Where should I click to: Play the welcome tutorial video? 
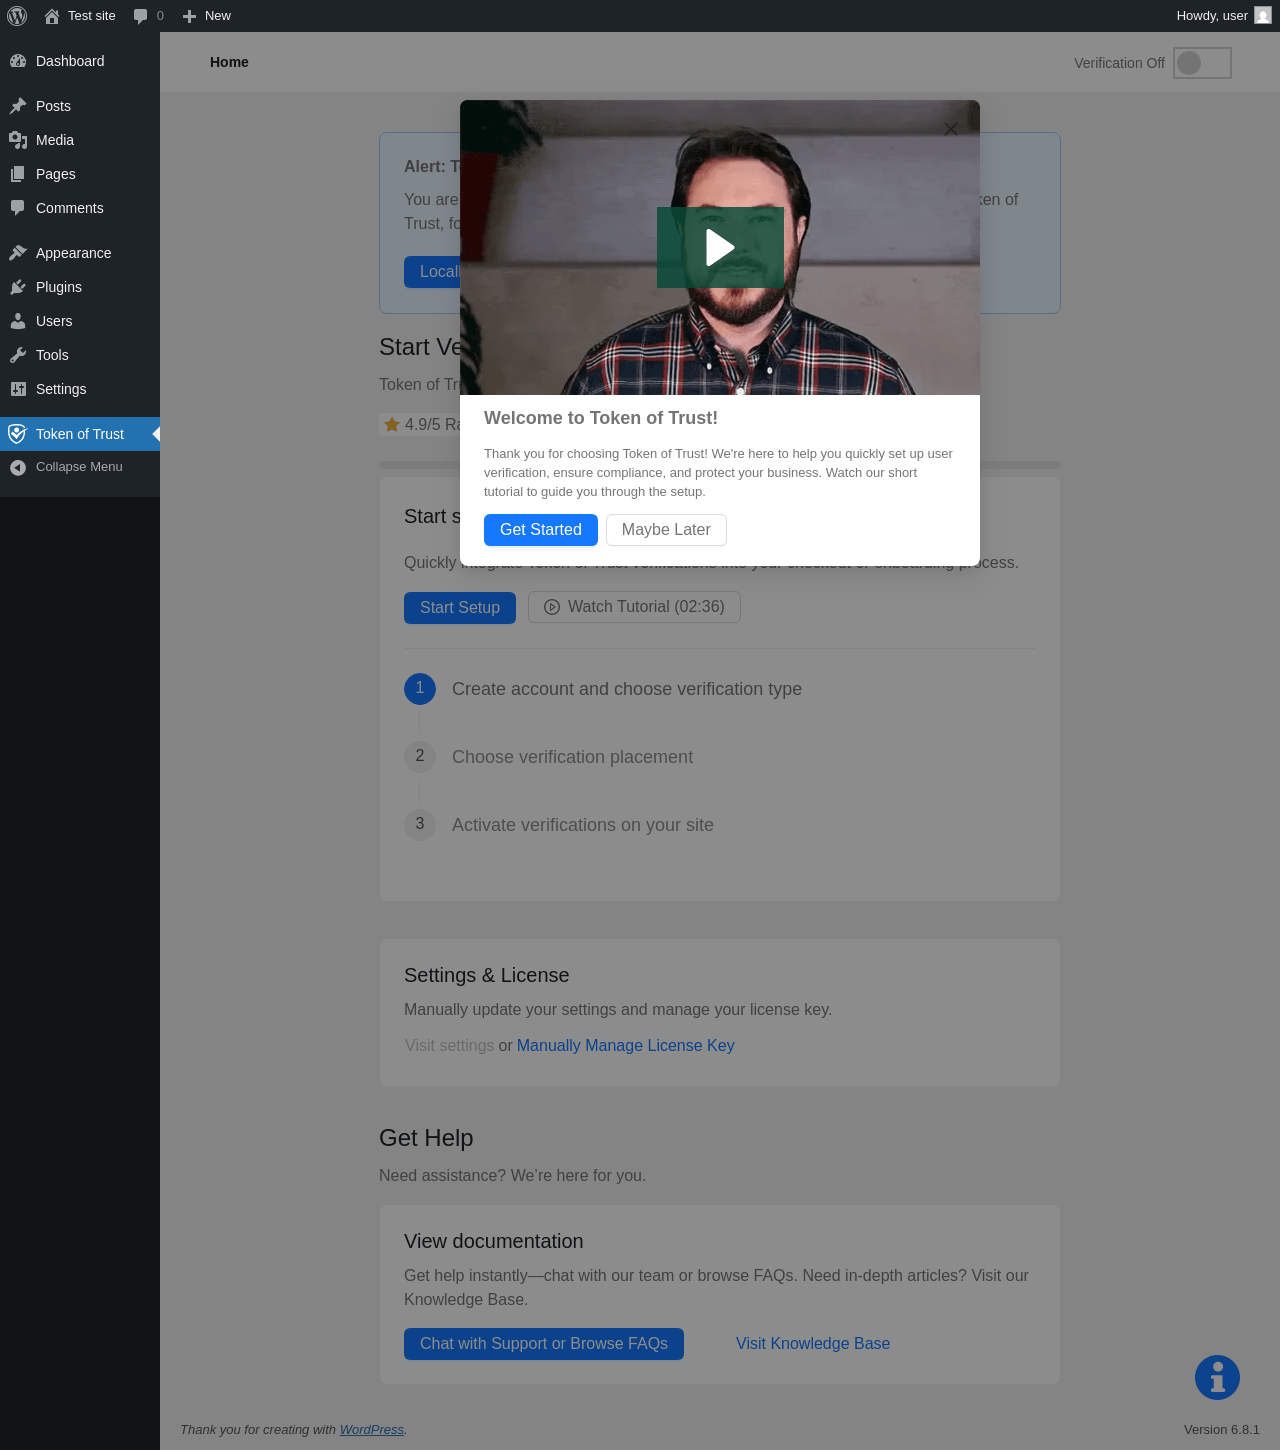click(x=720, y=247)
